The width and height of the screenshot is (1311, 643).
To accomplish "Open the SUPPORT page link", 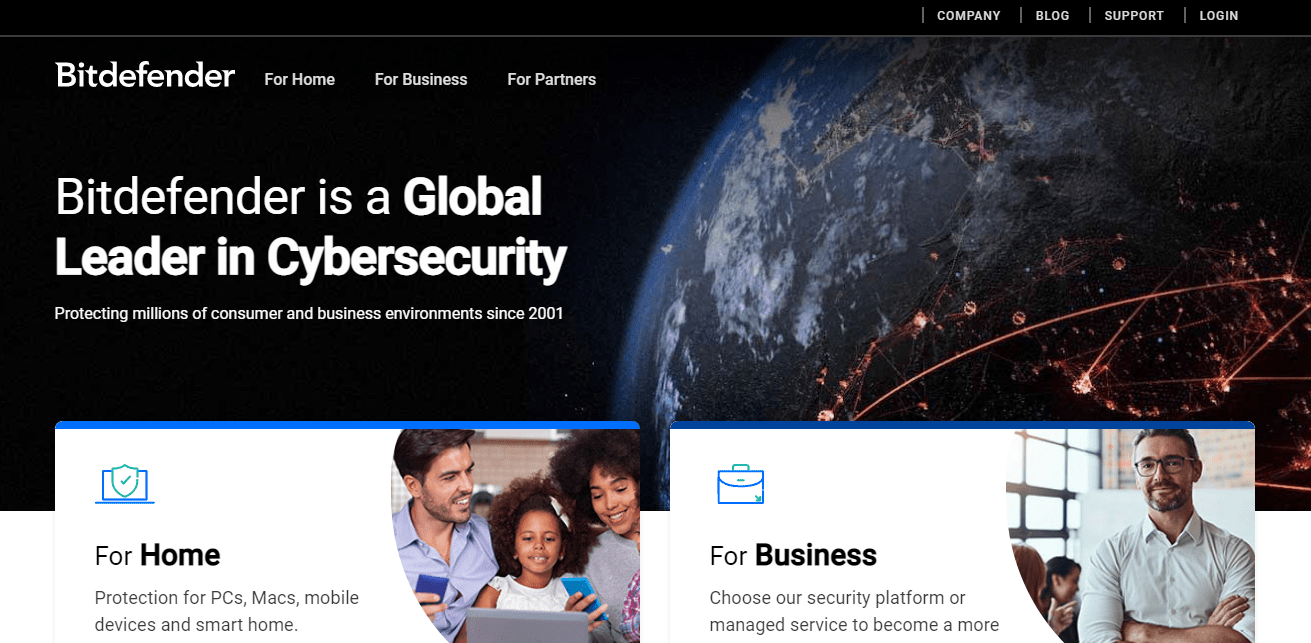I will click(1134, 15).
